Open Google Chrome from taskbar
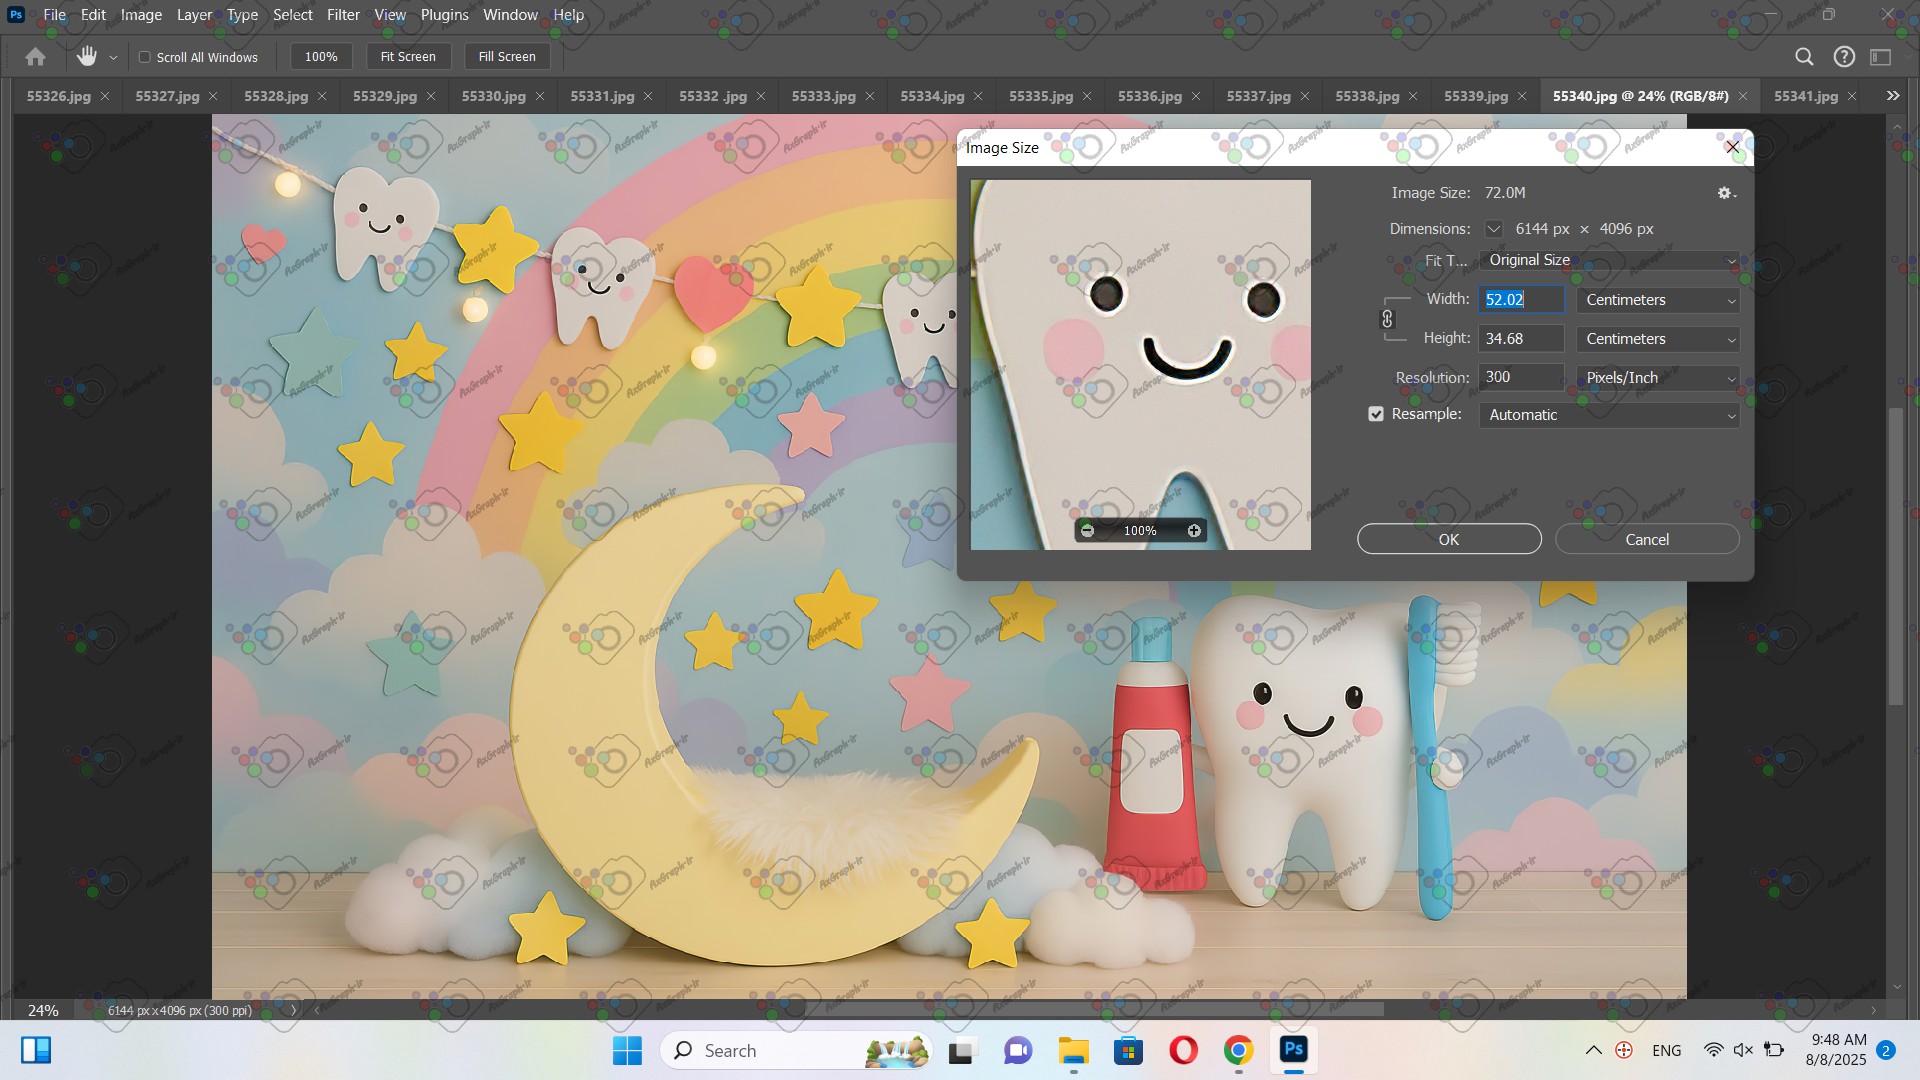The width and height of the screenshot is (1920, 1080). [x=1239, y=1050]
